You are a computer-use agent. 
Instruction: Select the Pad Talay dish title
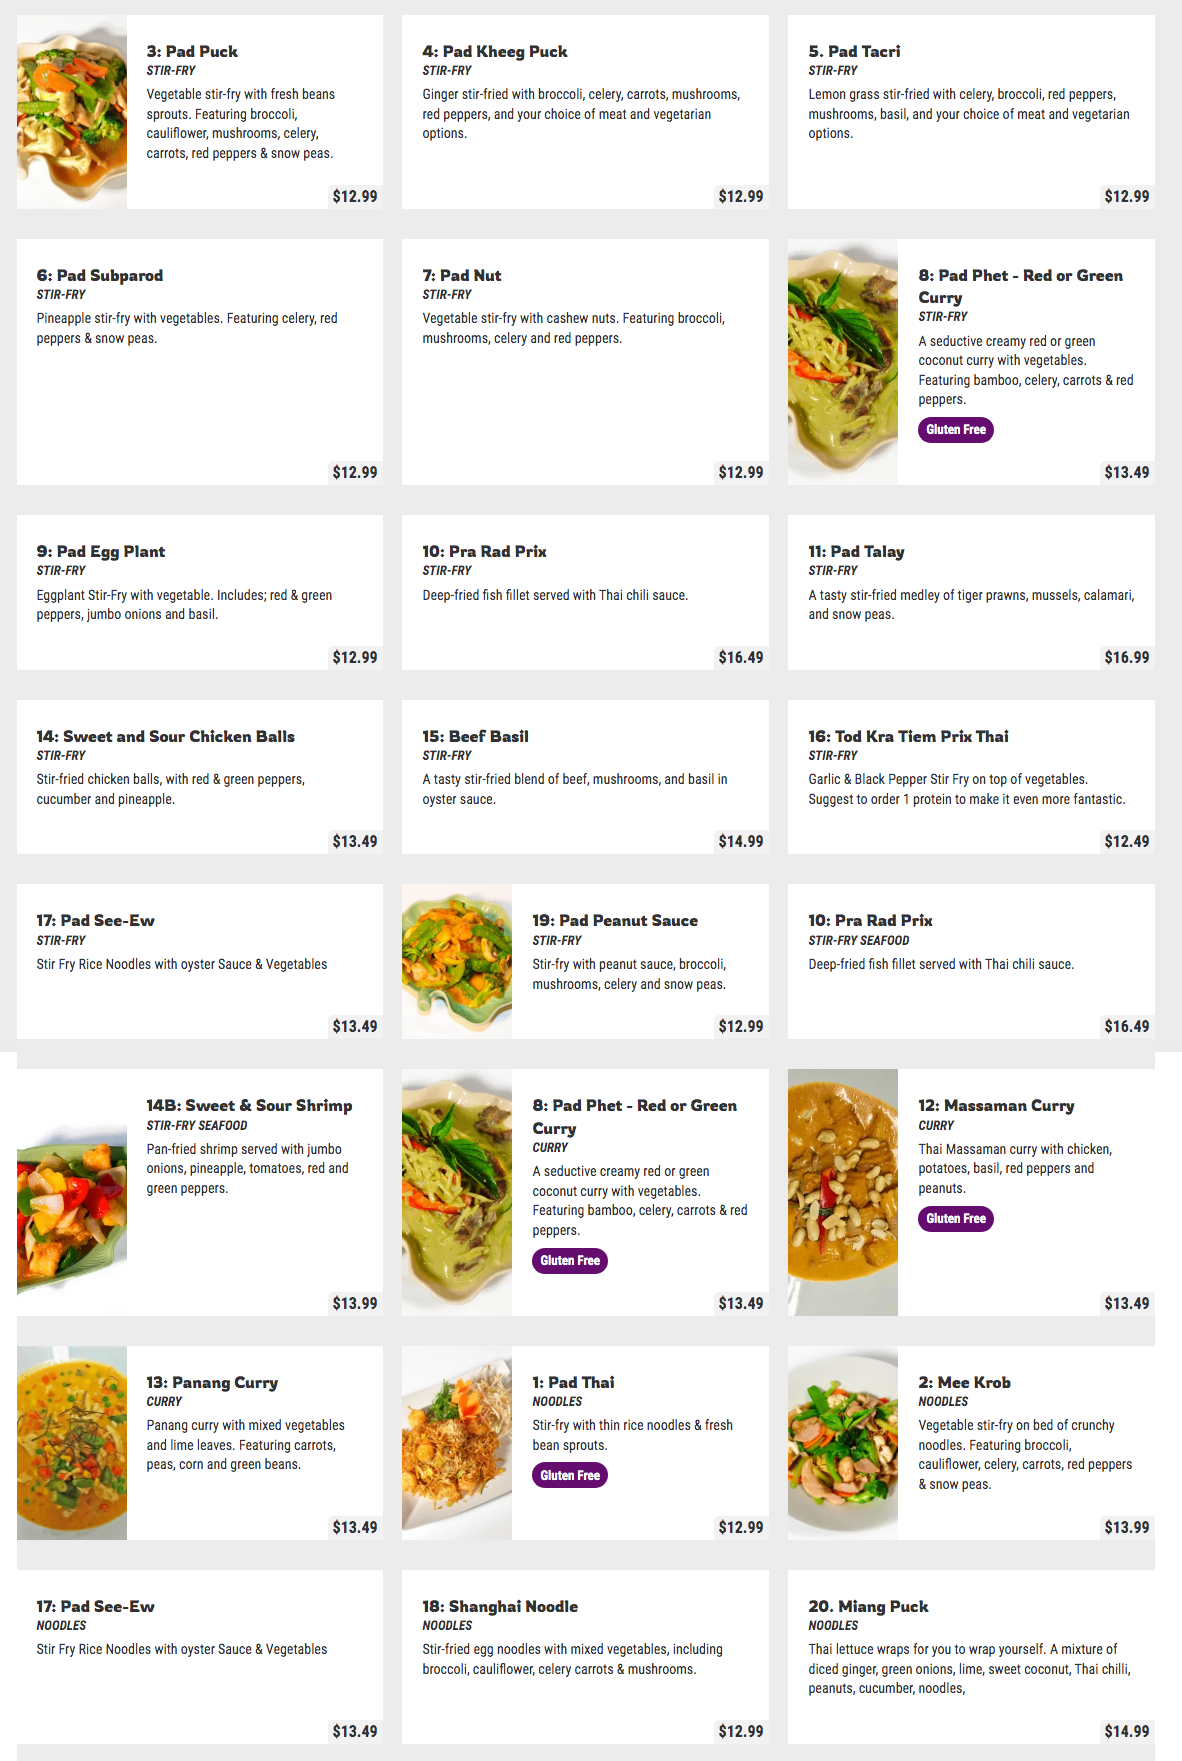click(x=856, y=551)
